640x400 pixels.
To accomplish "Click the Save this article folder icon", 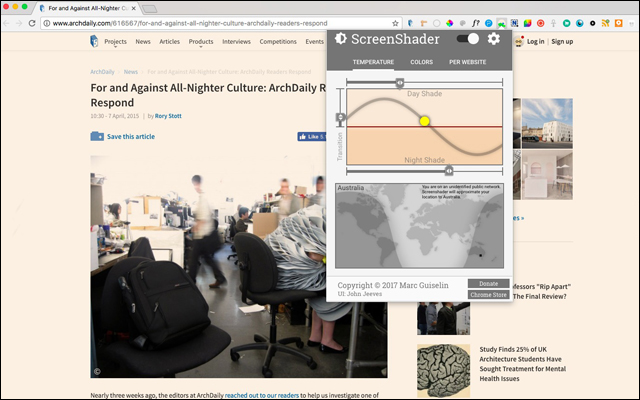I will (x=98, y=136).
